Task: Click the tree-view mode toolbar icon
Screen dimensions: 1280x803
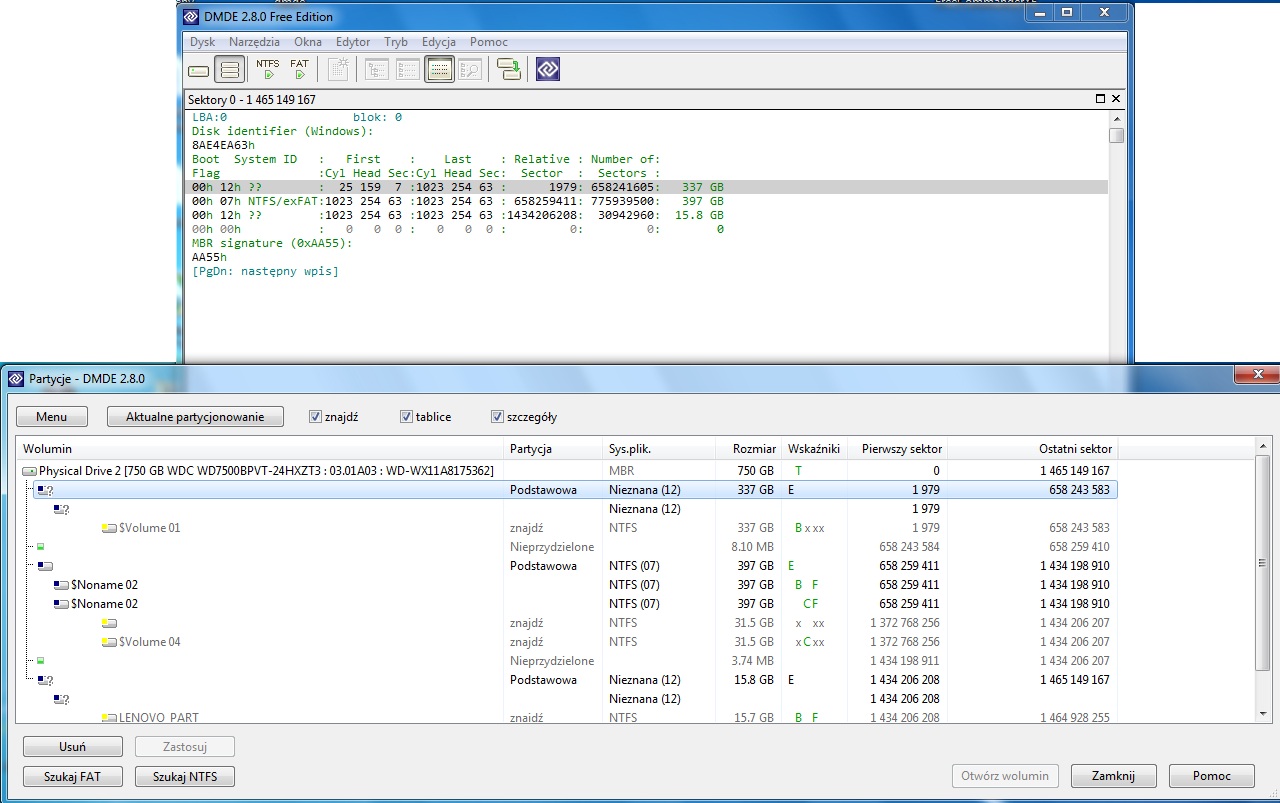Action: pos(377,70)
